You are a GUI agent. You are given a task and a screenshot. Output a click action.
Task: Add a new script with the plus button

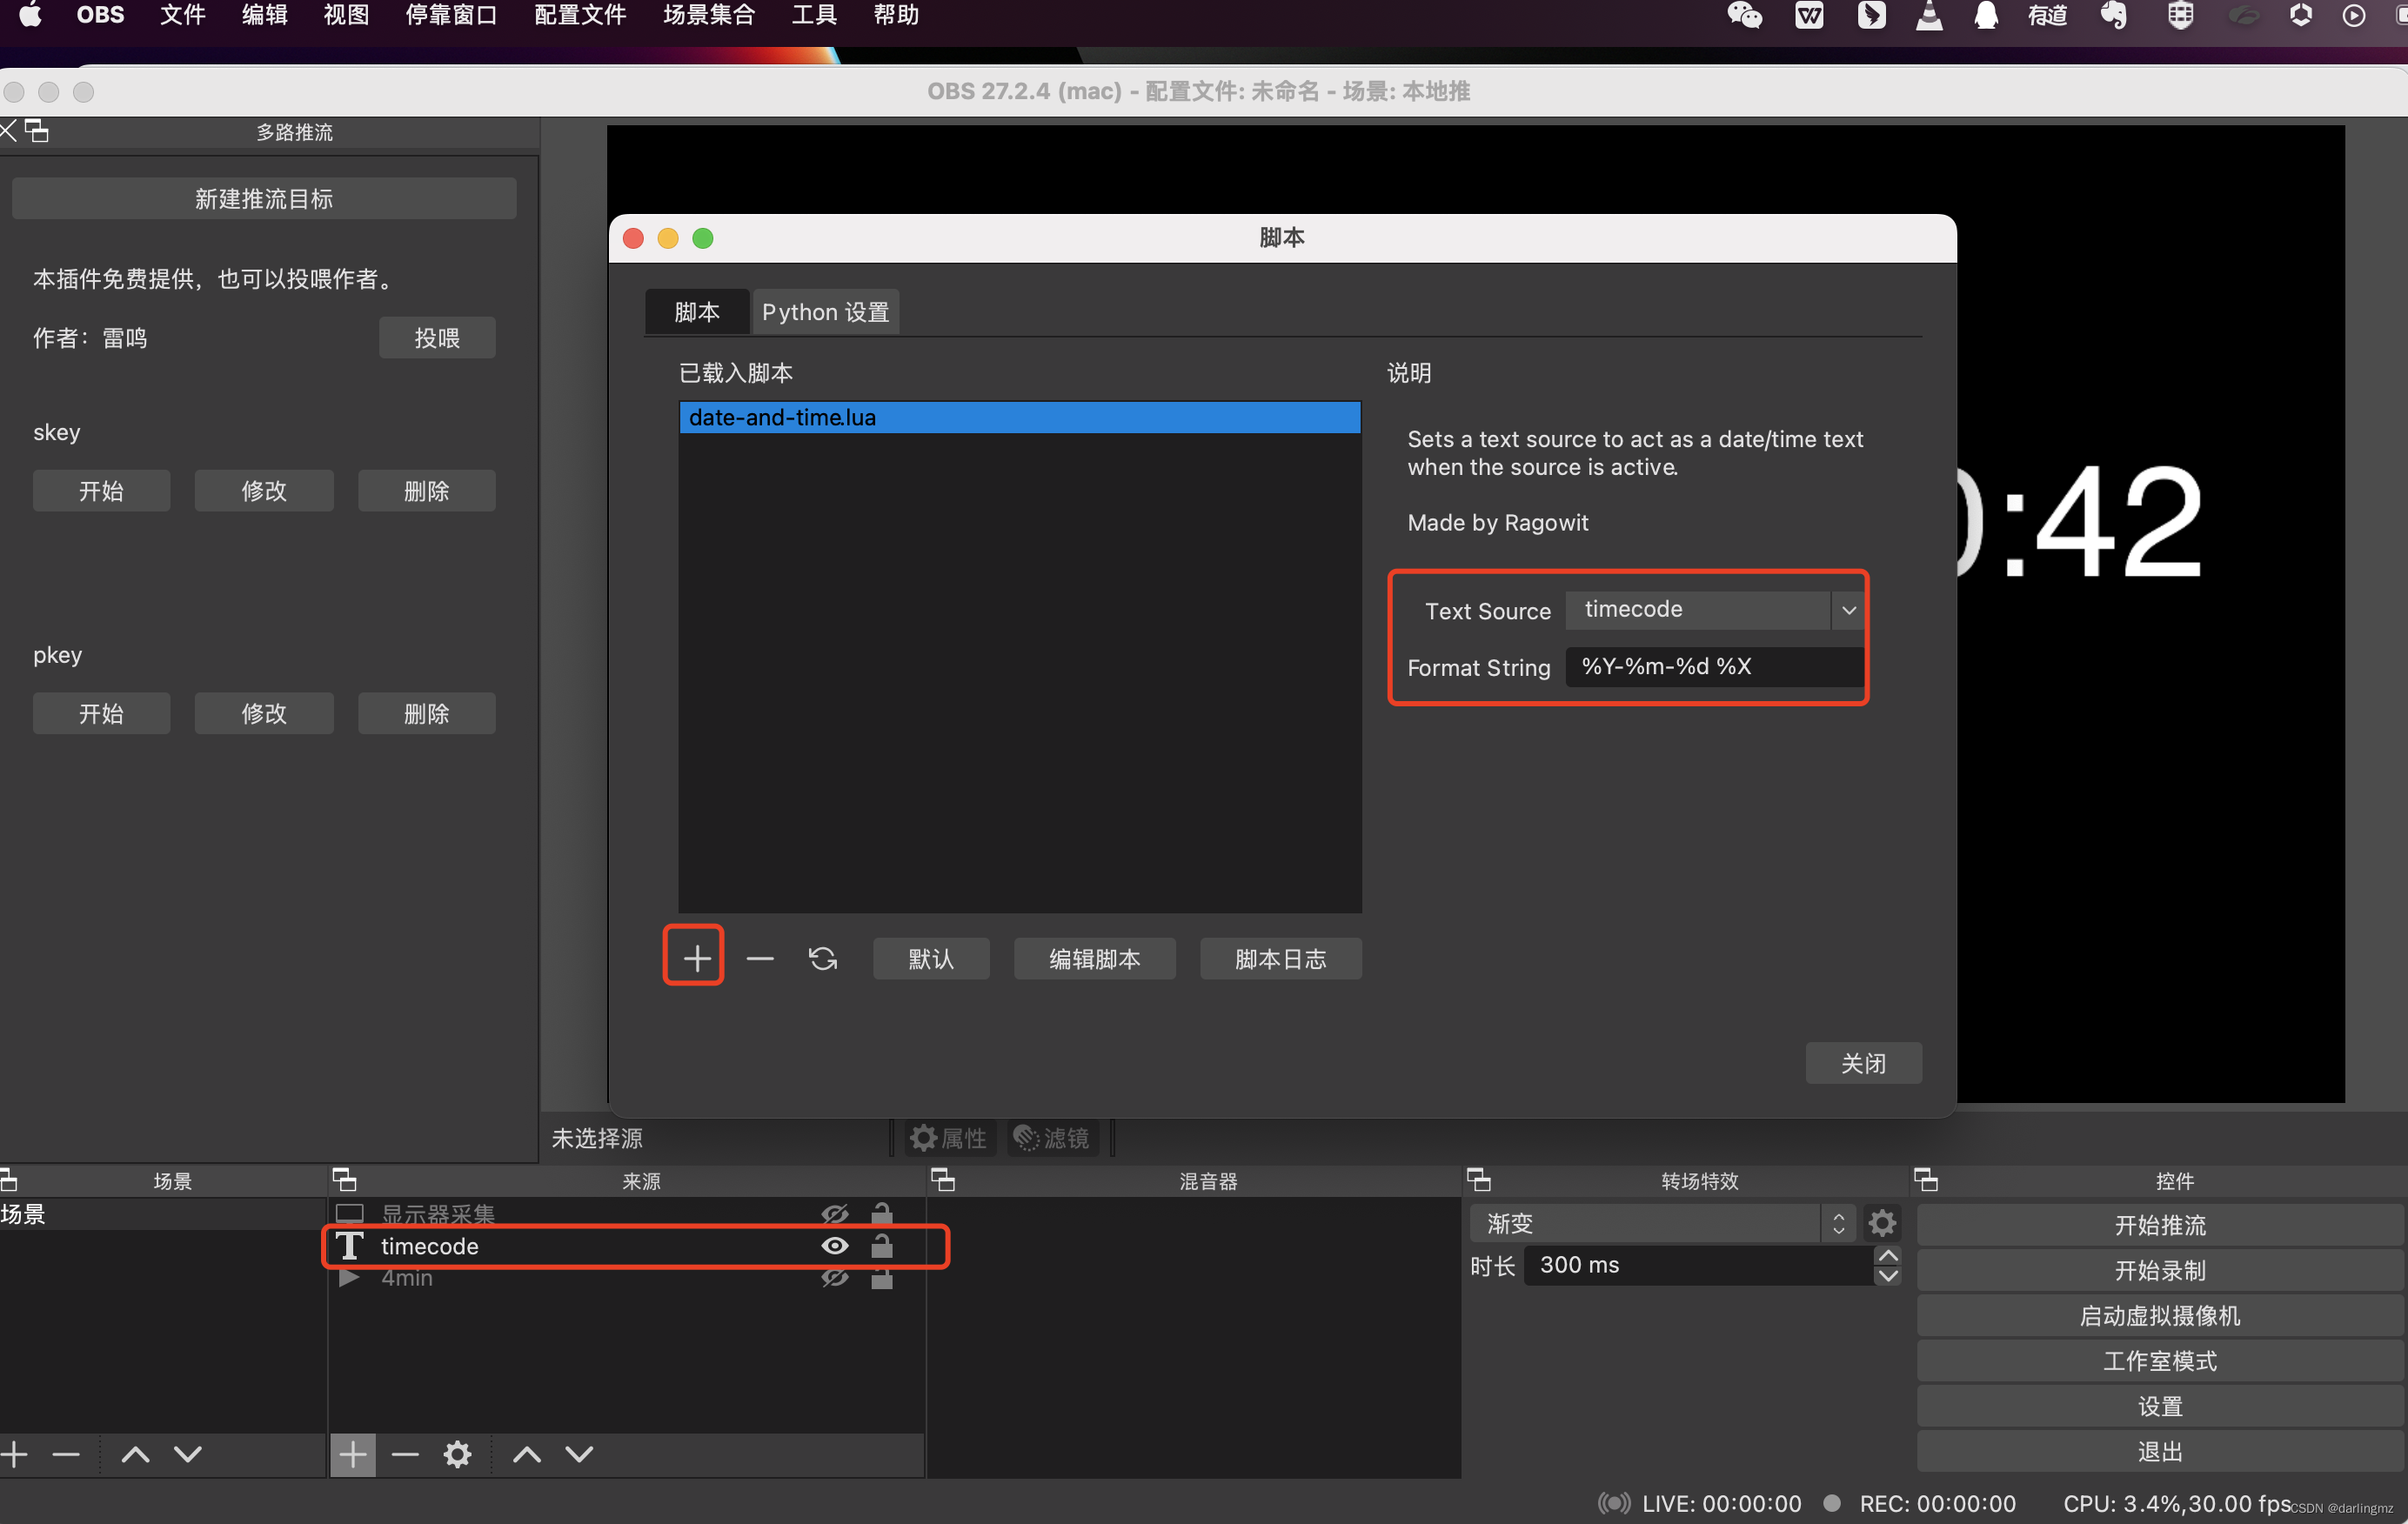[696, 958]
